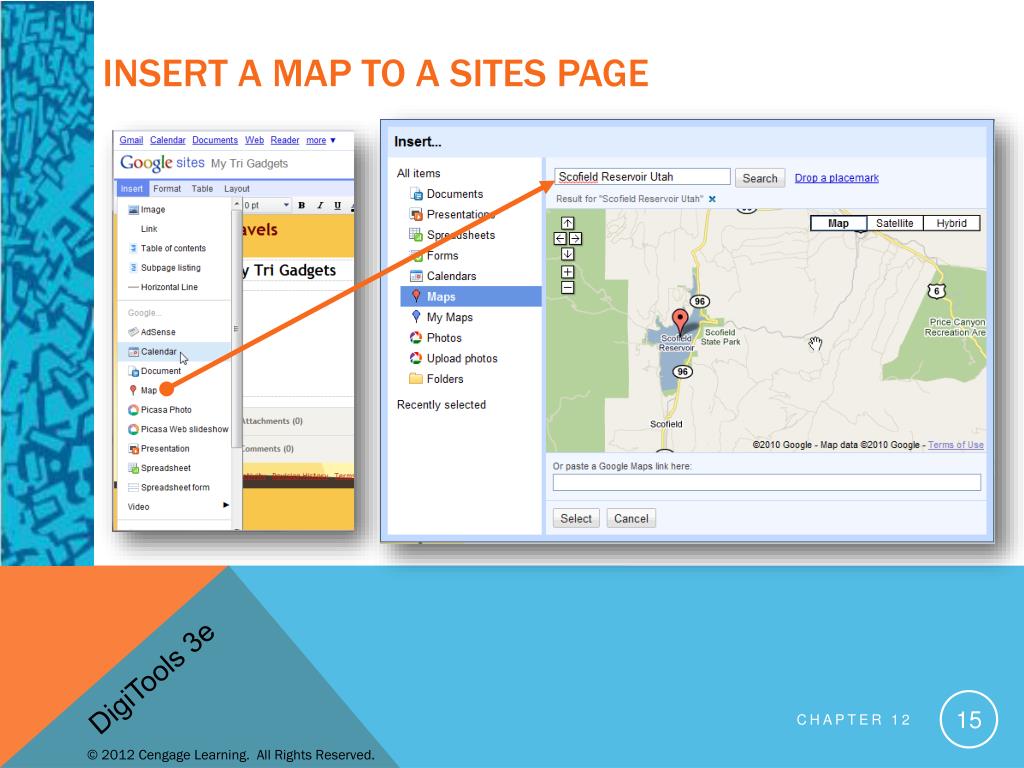Click the Picasa Photo icon
The width and height of the screenshot is (1024, 768).
coord(133,409)
